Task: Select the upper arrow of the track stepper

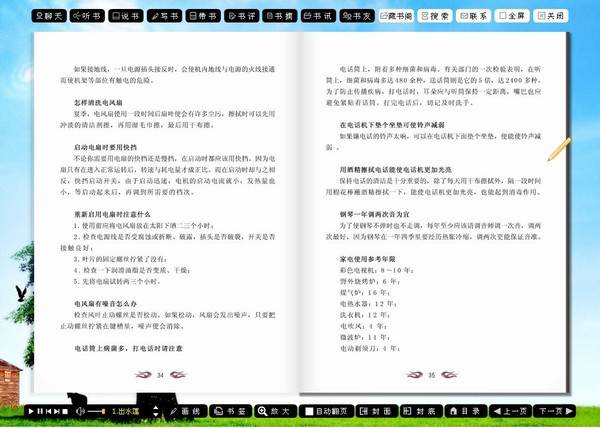Action: (156, 408)
